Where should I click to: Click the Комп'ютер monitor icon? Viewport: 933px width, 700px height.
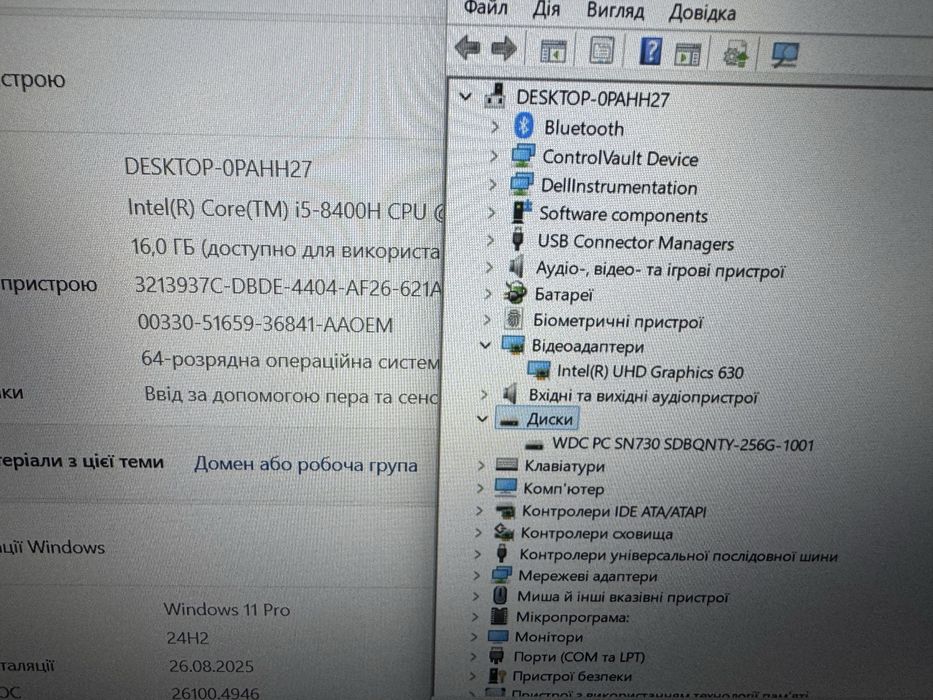506,487
